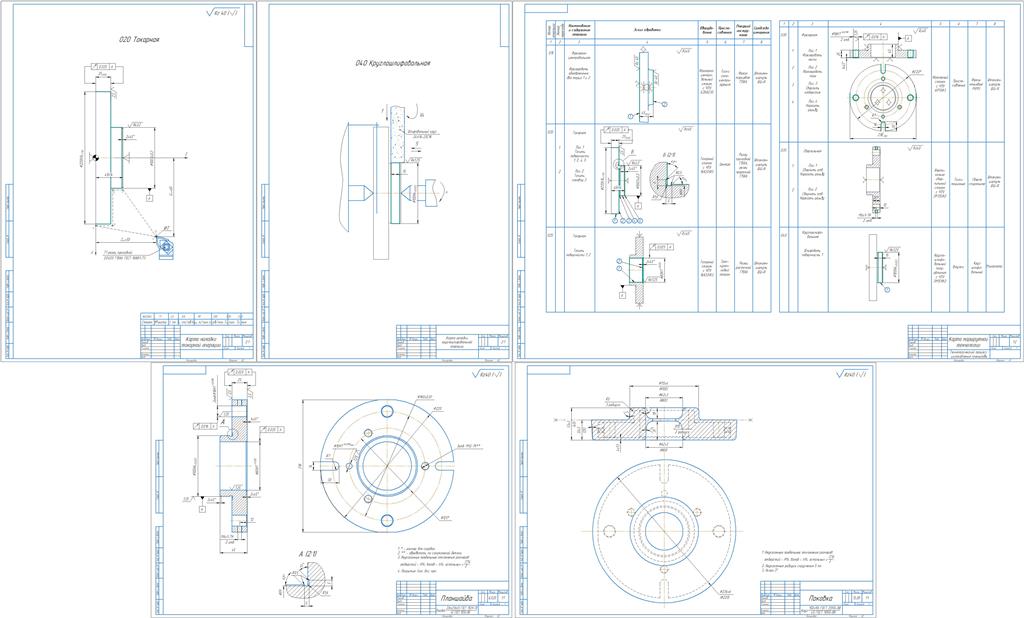
Task: Click the "А (2:1)" detail view label
Action: [x=308, y=554]
